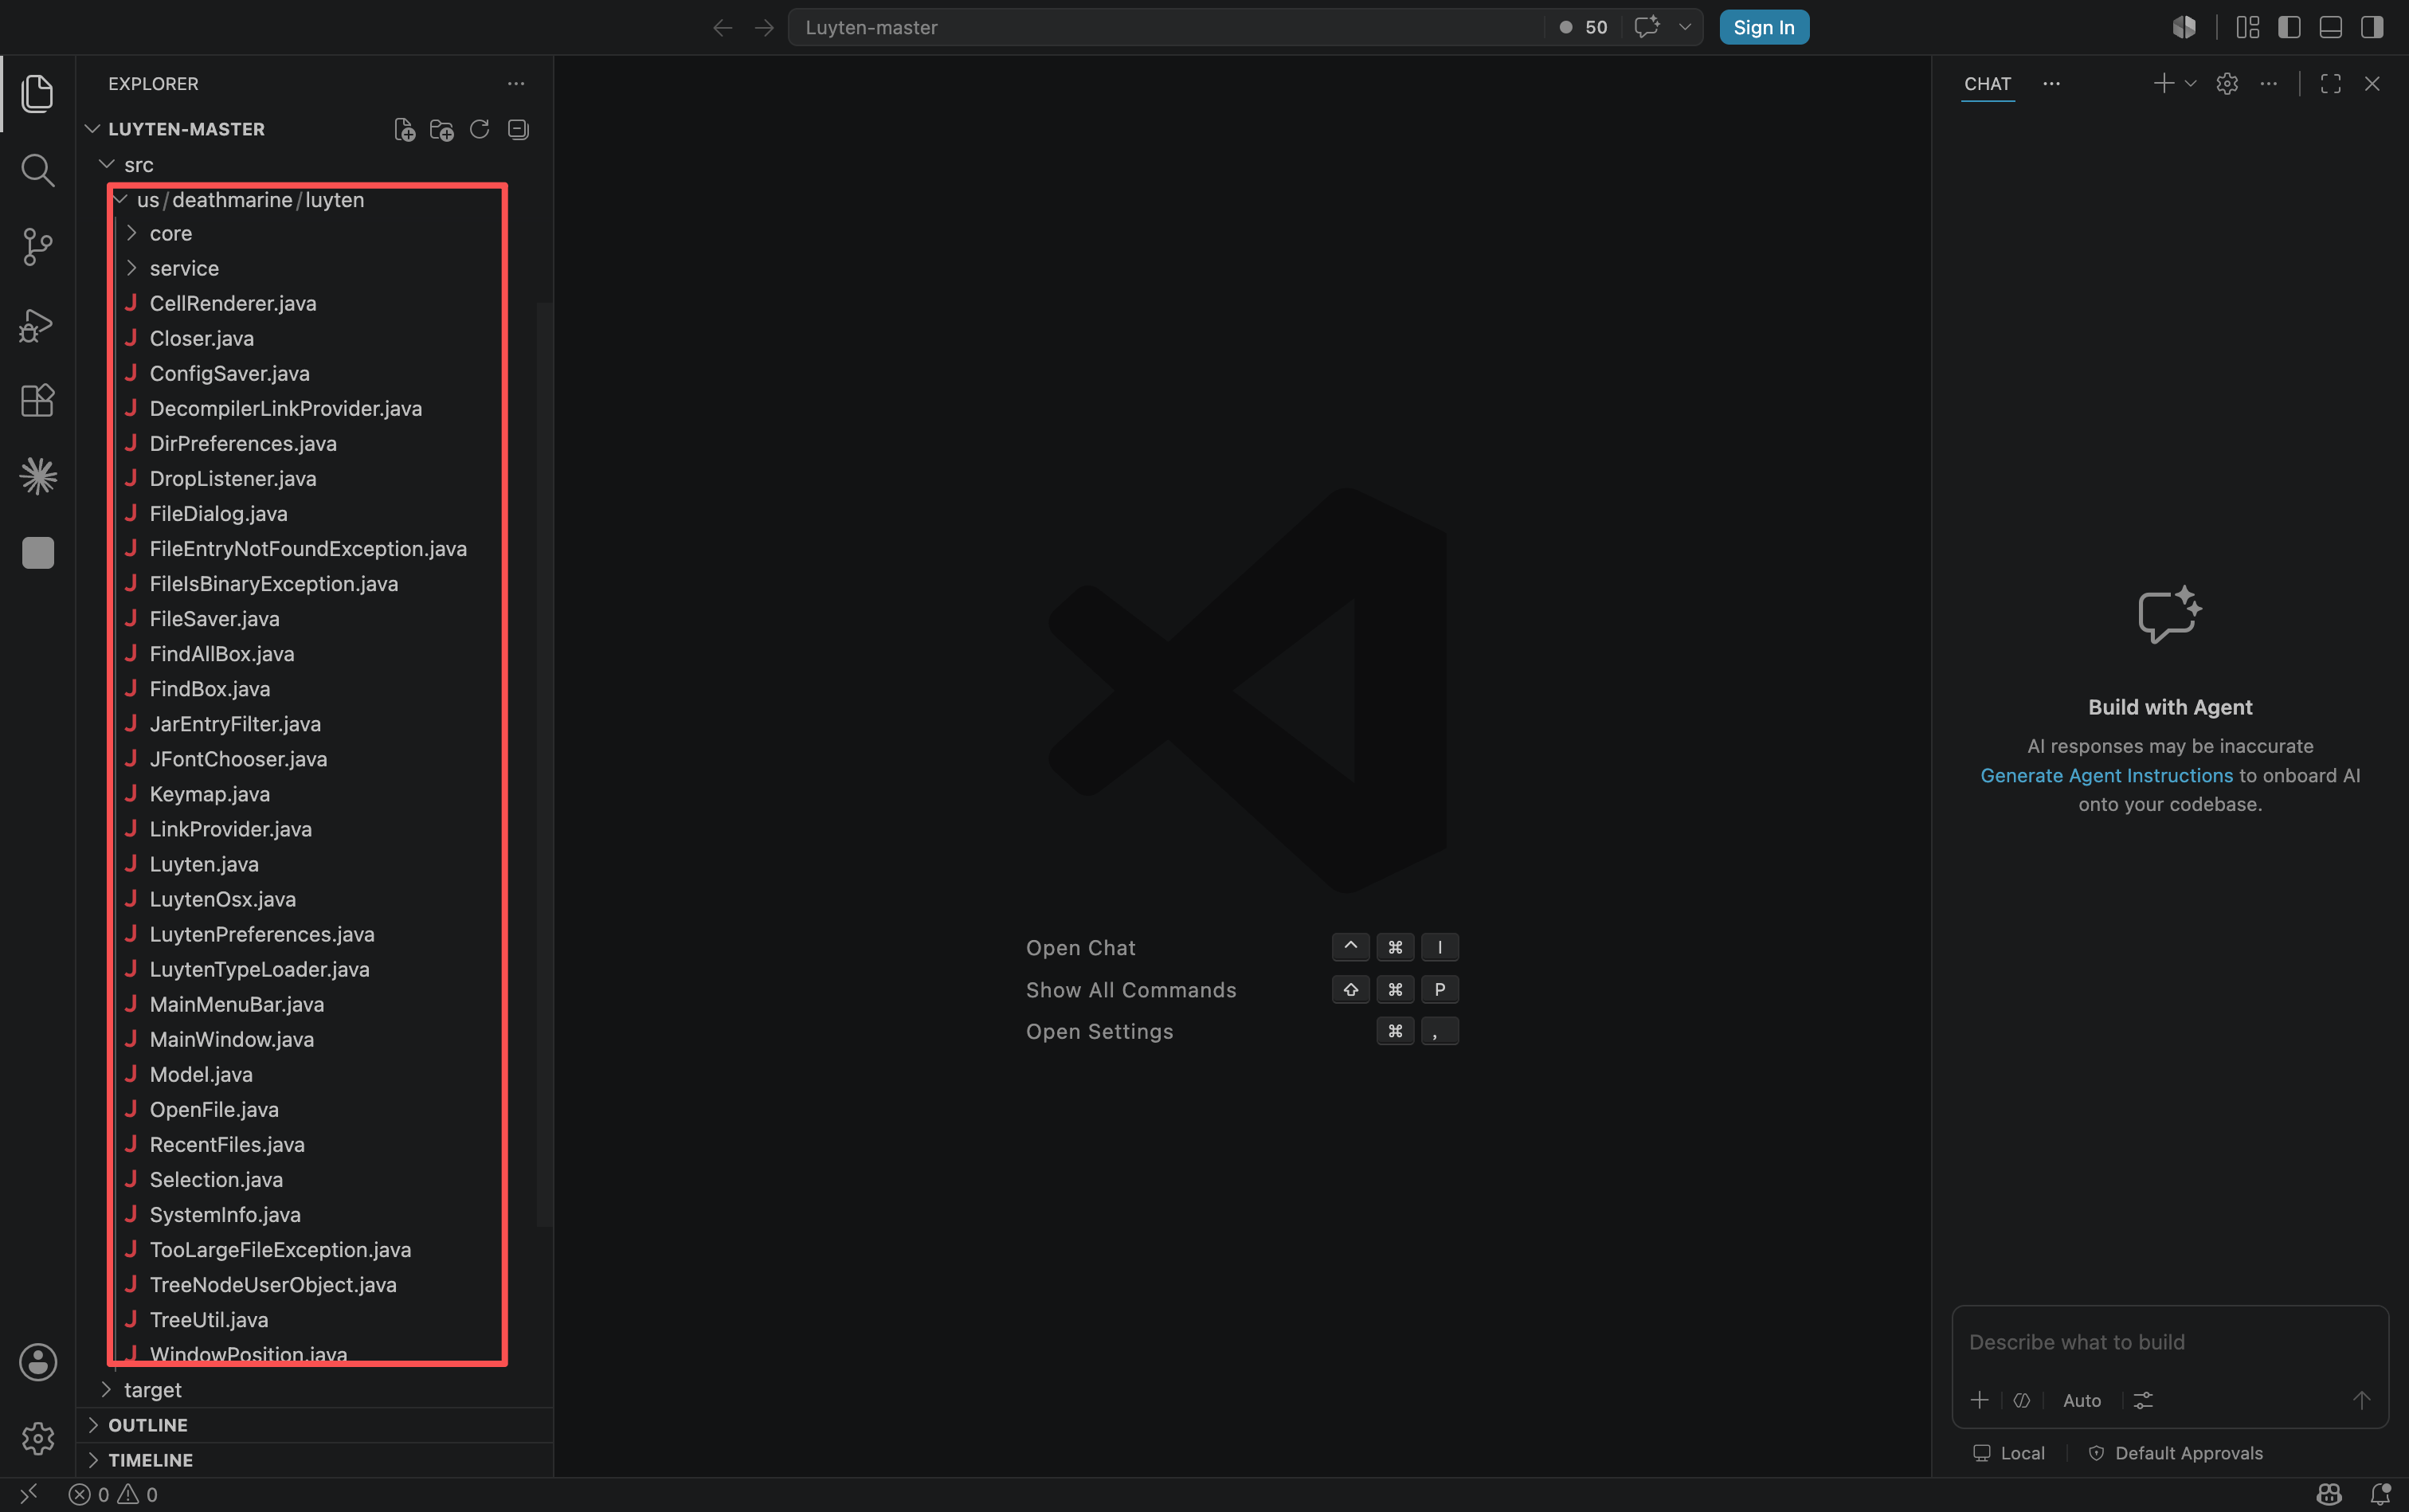The image size is (2409, 1512).
Task: Open the starburst extension icon in activity bar
Action: [37, 476]
